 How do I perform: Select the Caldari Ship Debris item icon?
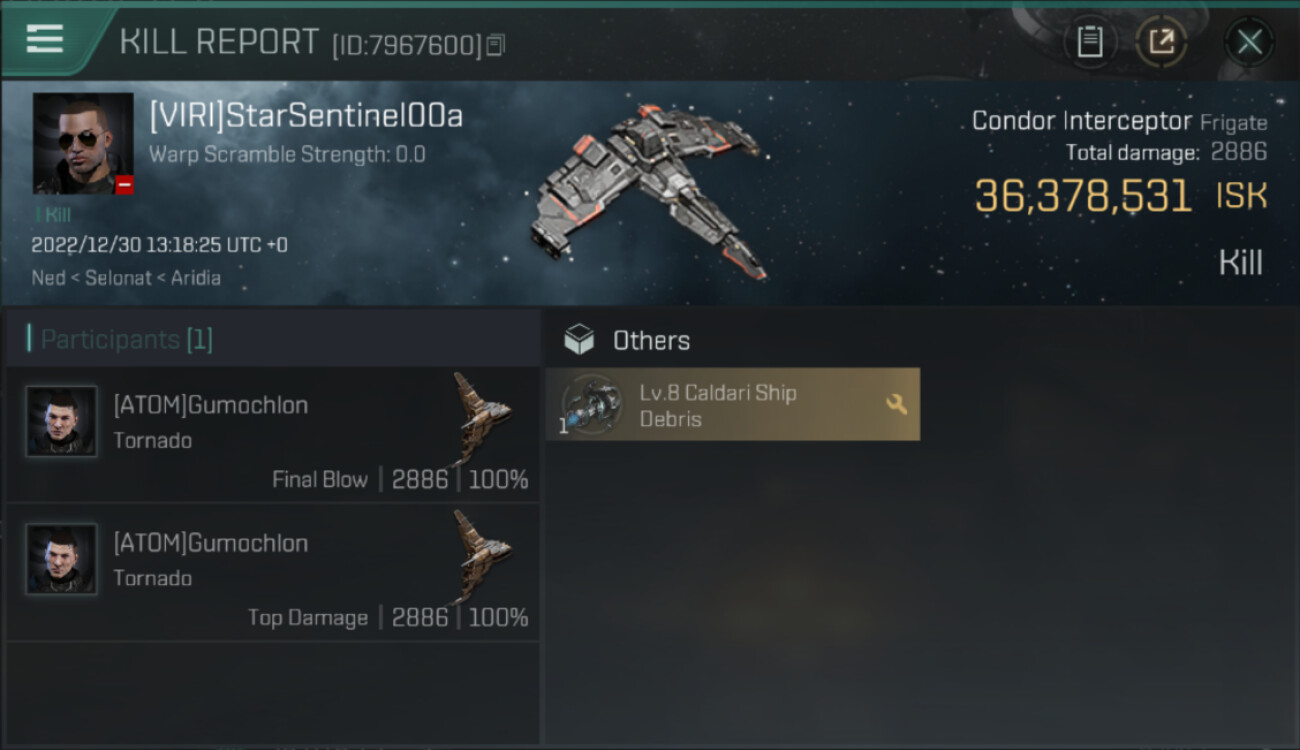coord(591,405)
